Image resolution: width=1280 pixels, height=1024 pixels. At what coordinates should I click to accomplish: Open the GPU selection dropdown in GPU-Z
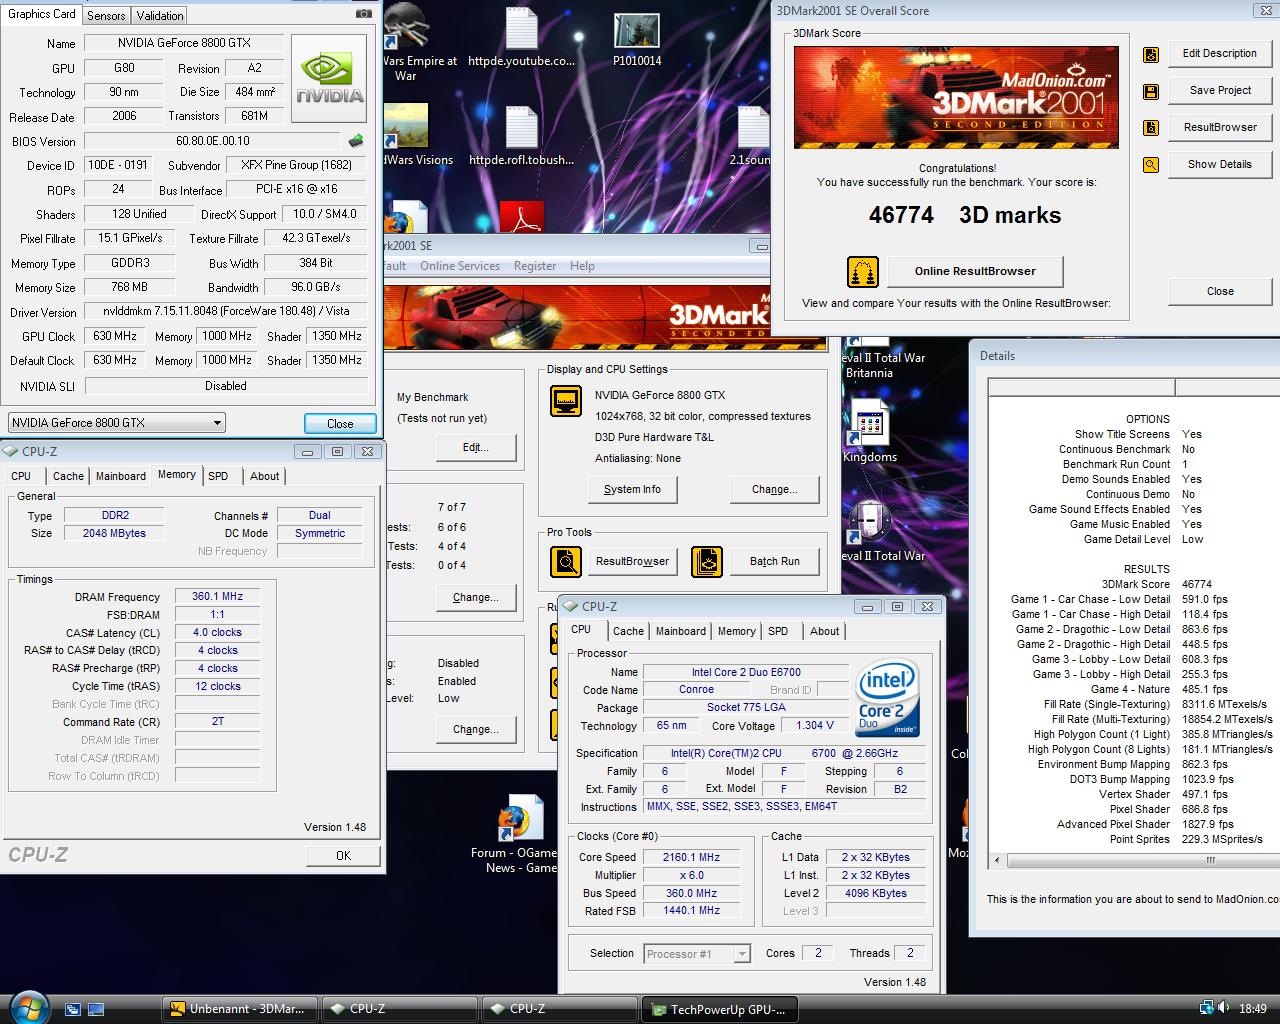(x=116, y=423)
